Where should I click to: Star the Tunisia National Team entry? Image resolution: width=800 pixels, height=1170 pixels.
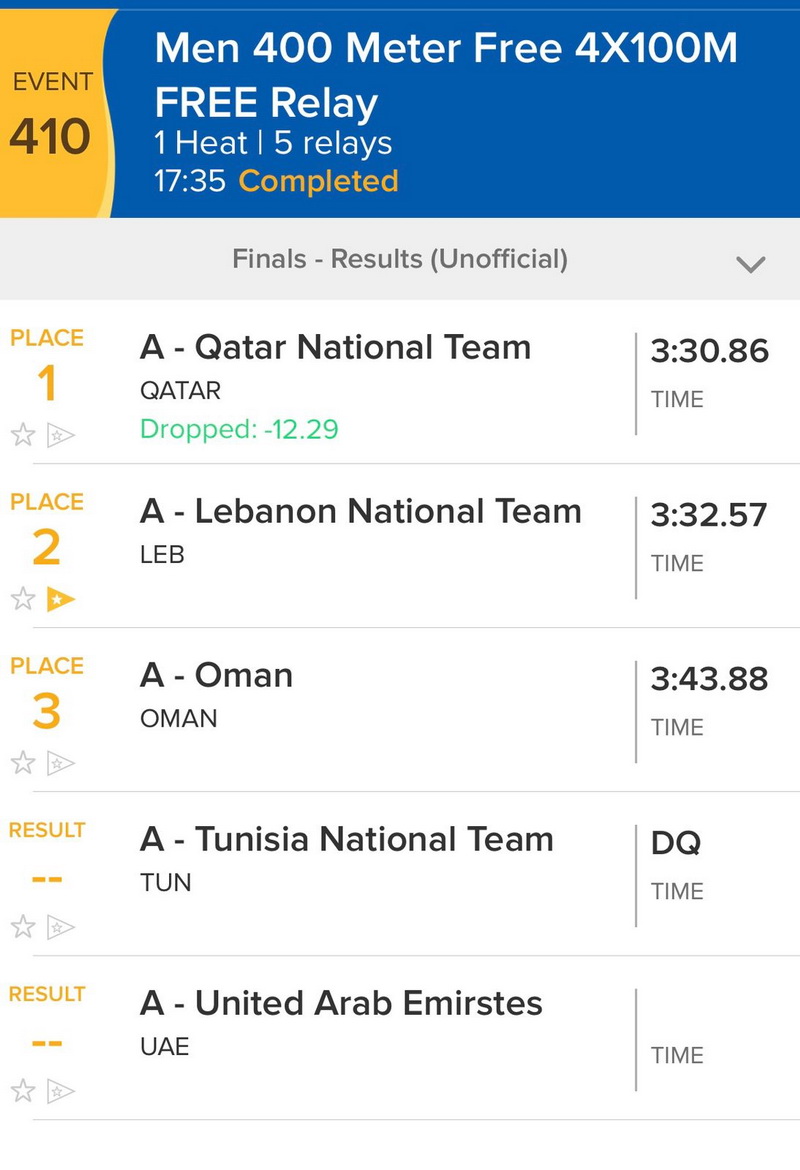pyautogui.click(x=23, y=927)
